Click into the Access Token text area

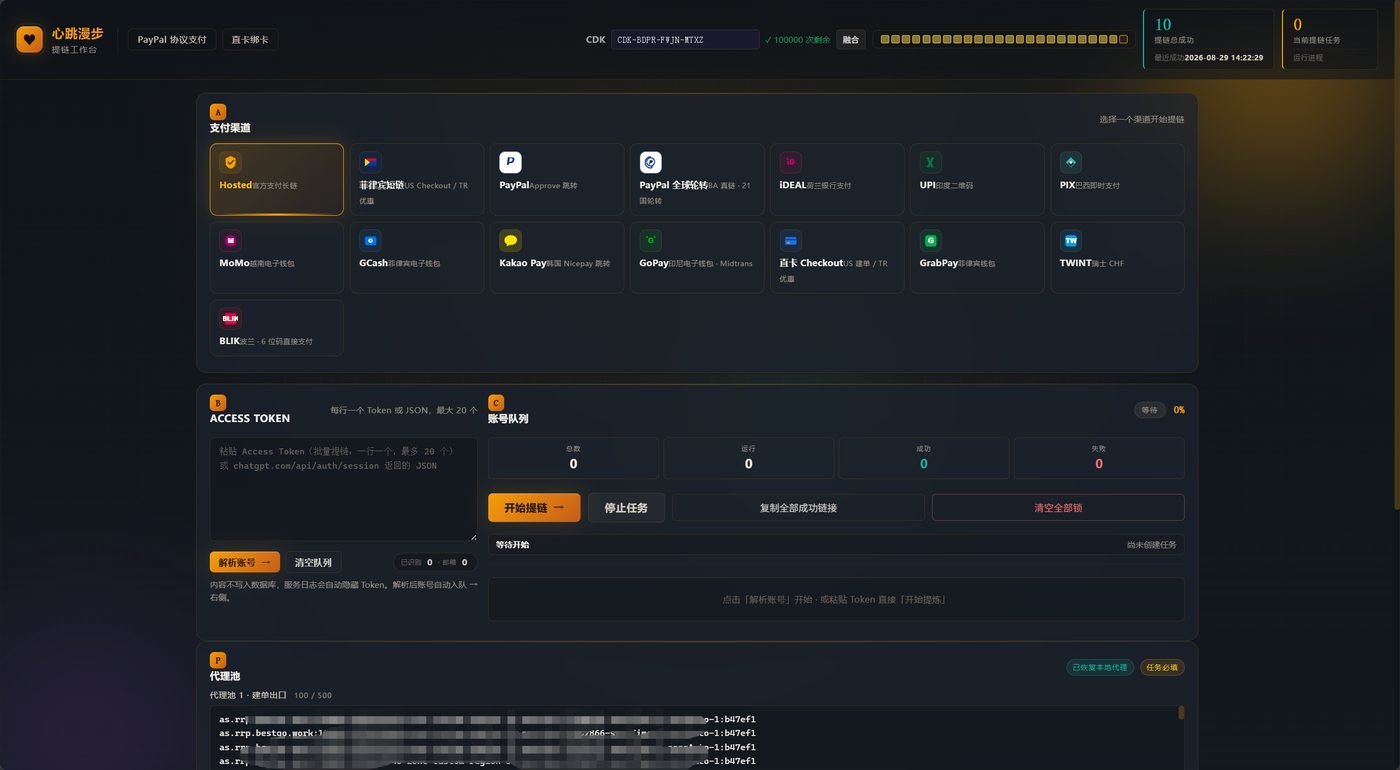[343, 489]
